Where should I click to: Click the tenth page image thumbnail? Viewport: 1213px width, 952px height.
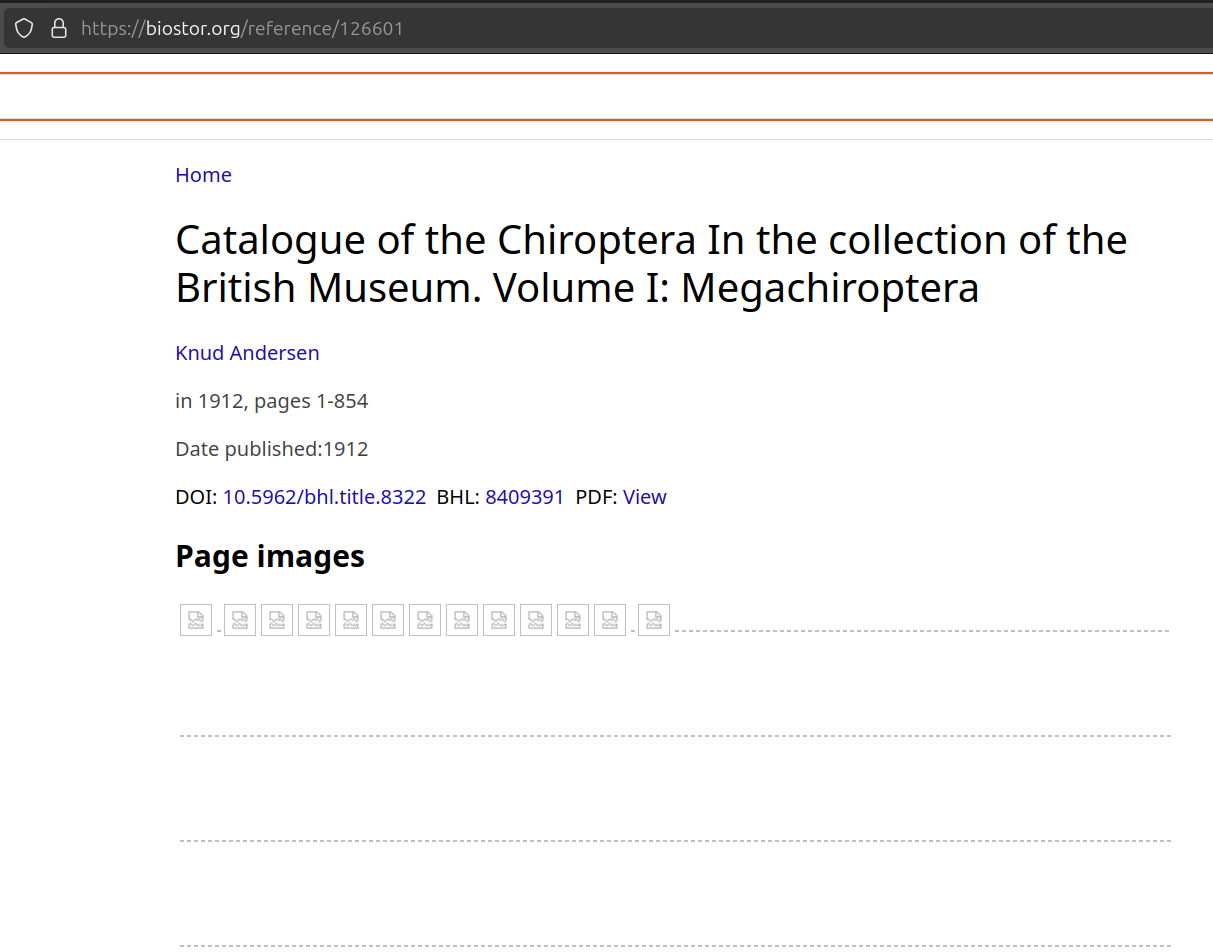pyautogui.click(x=536, y=620)
